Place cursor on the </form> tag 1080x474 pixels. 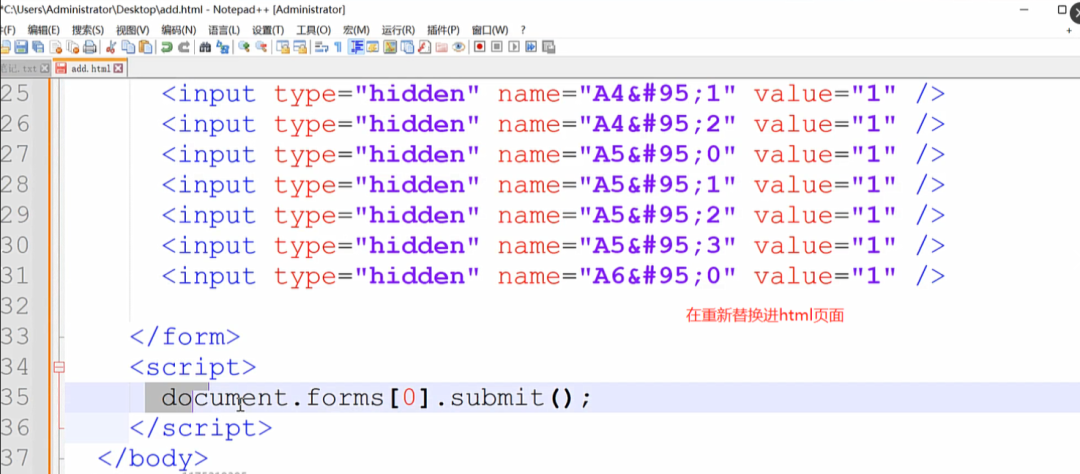click(x=185, y=337)
